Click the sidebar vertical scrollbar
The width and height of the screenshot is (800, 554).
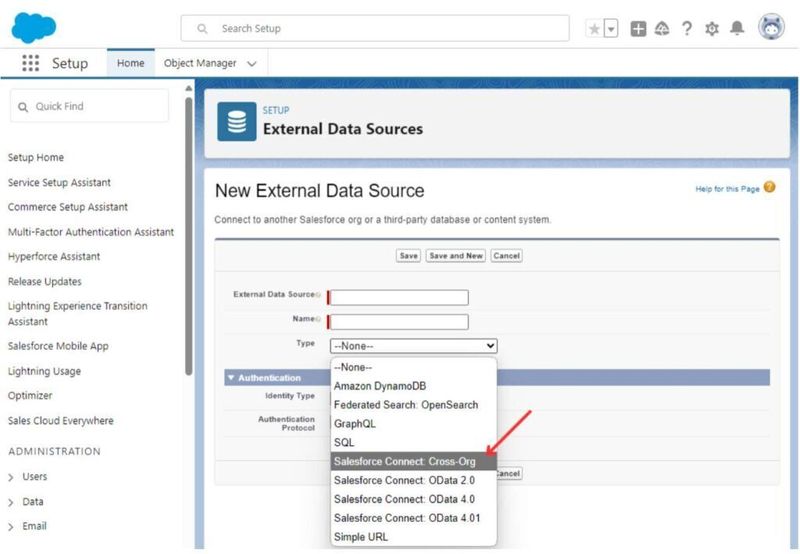coord(189,237)
